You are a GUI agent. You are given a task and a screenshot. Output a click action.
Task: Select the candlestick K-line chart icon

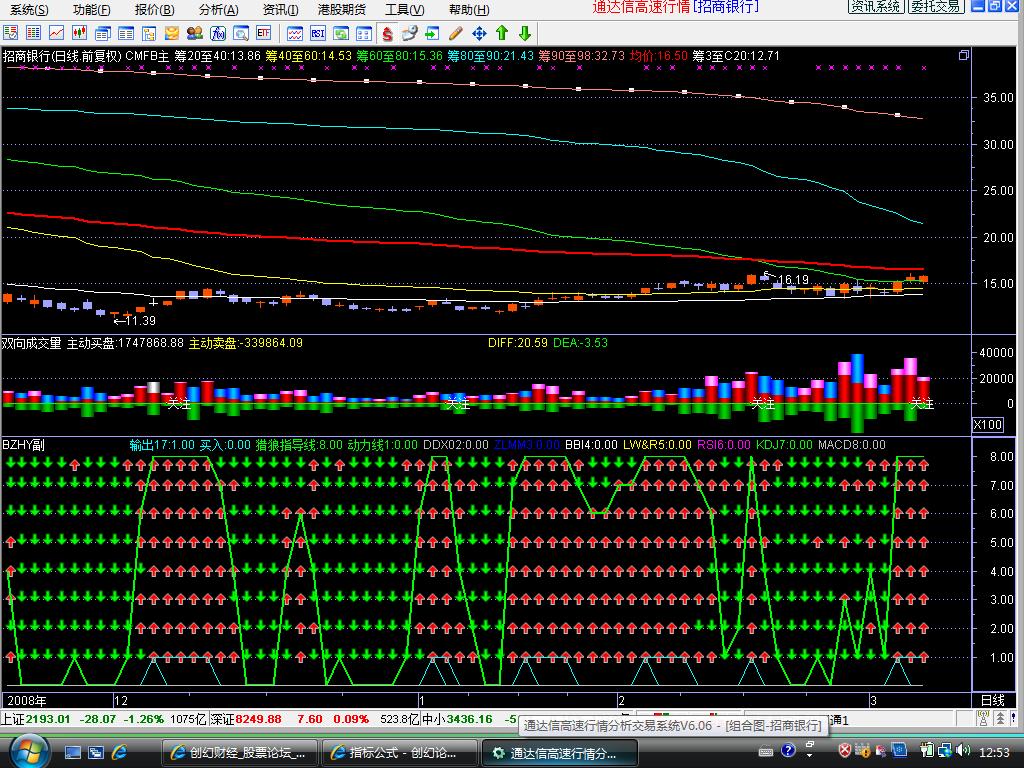tap(79, 33)
